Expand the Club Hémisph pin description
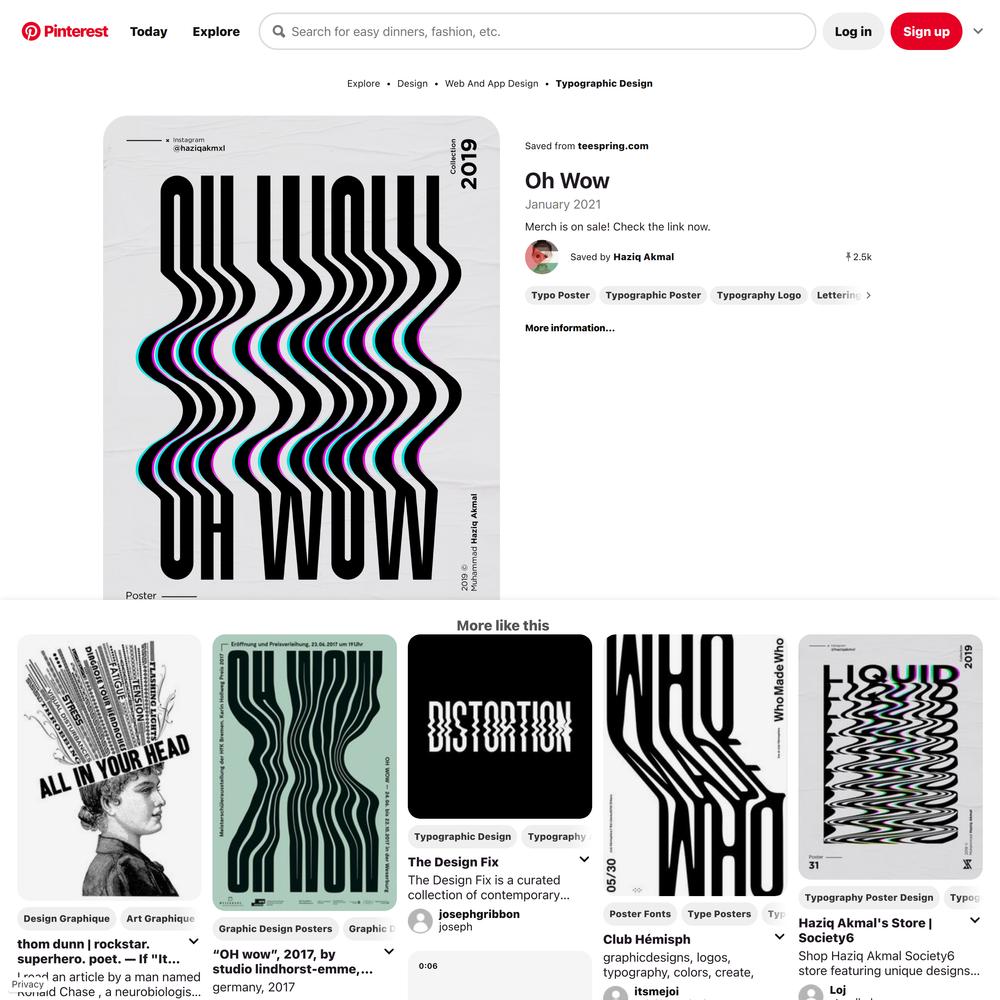This screenshot has width=1000, height=1000. coord(779,937)
